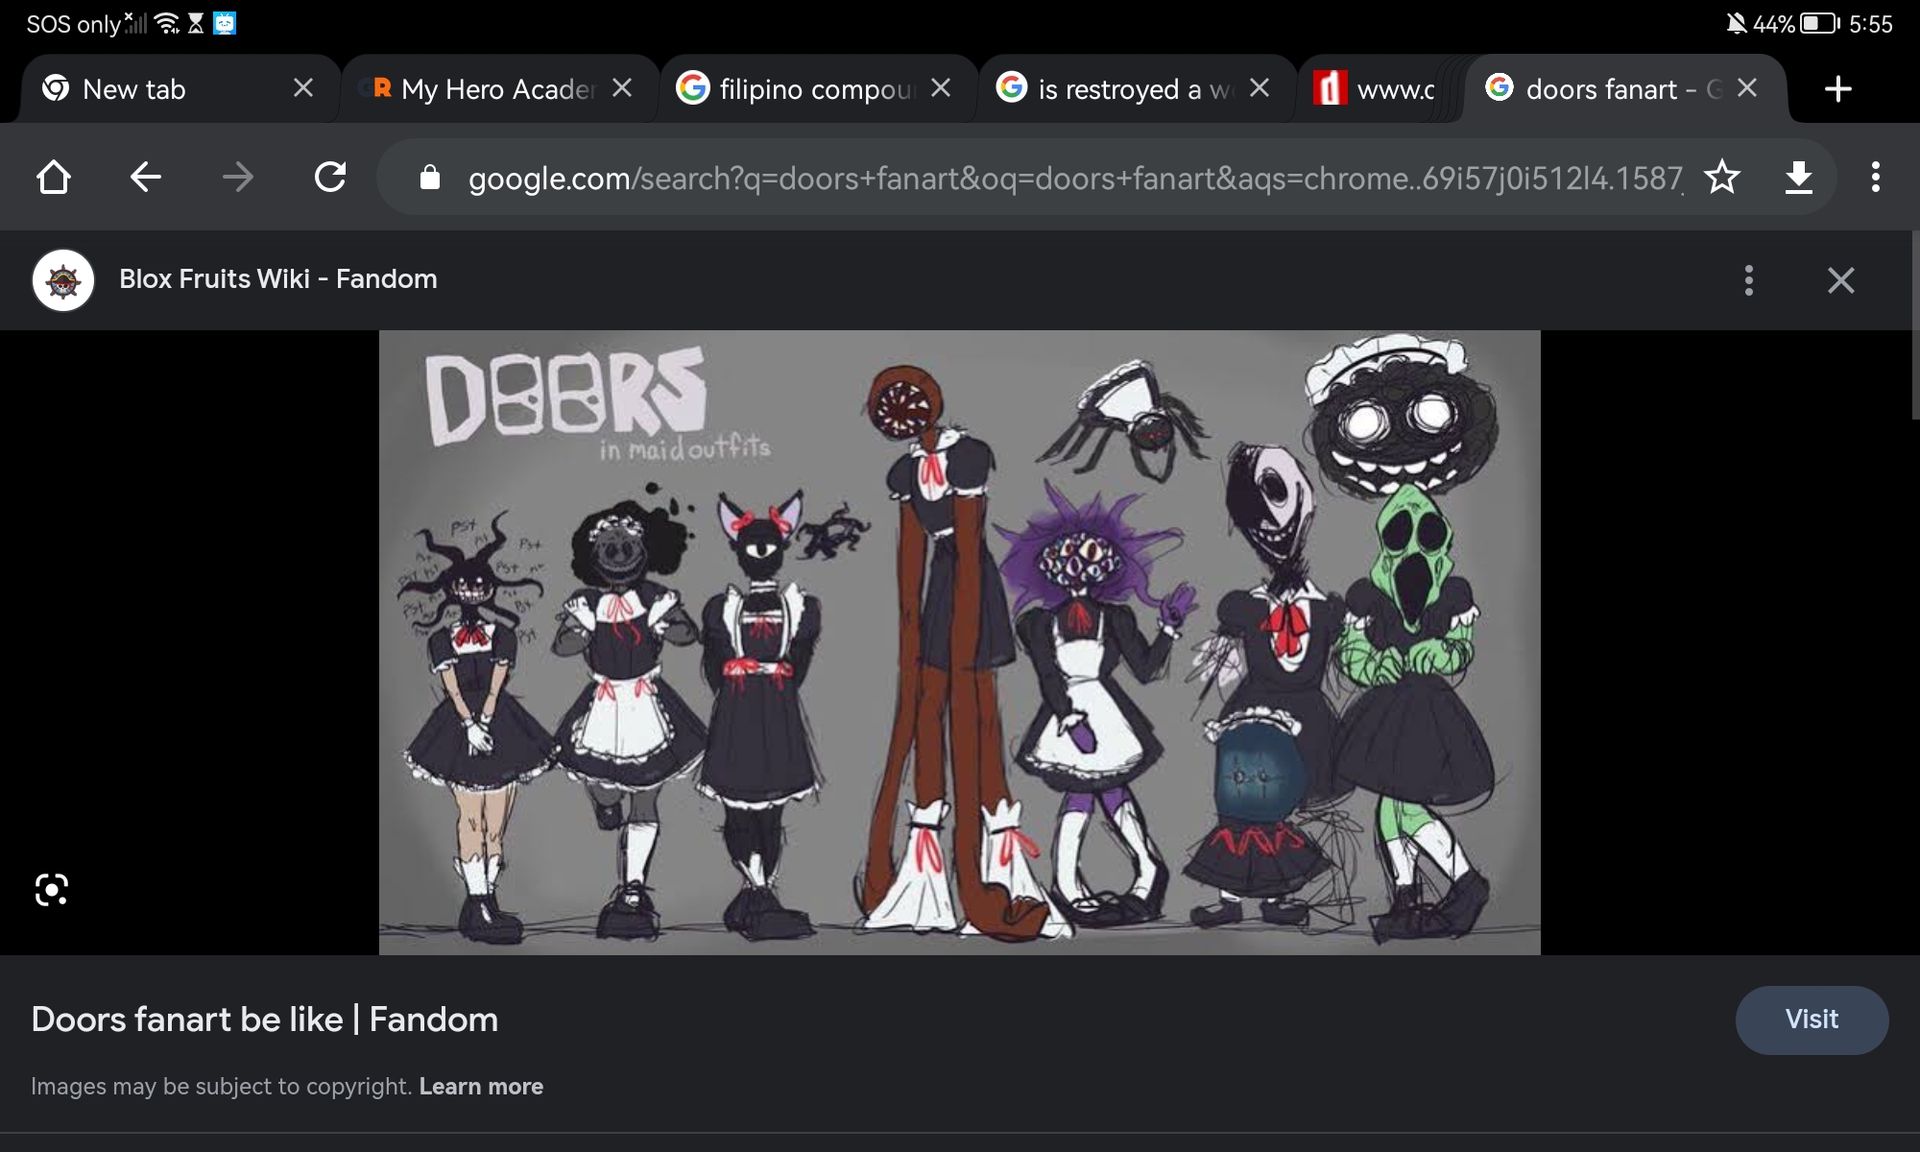Tap the Doors maid outfits image
Image resolution: width=1920 pixels, height=1152 pixels.
tap(960, 642)
